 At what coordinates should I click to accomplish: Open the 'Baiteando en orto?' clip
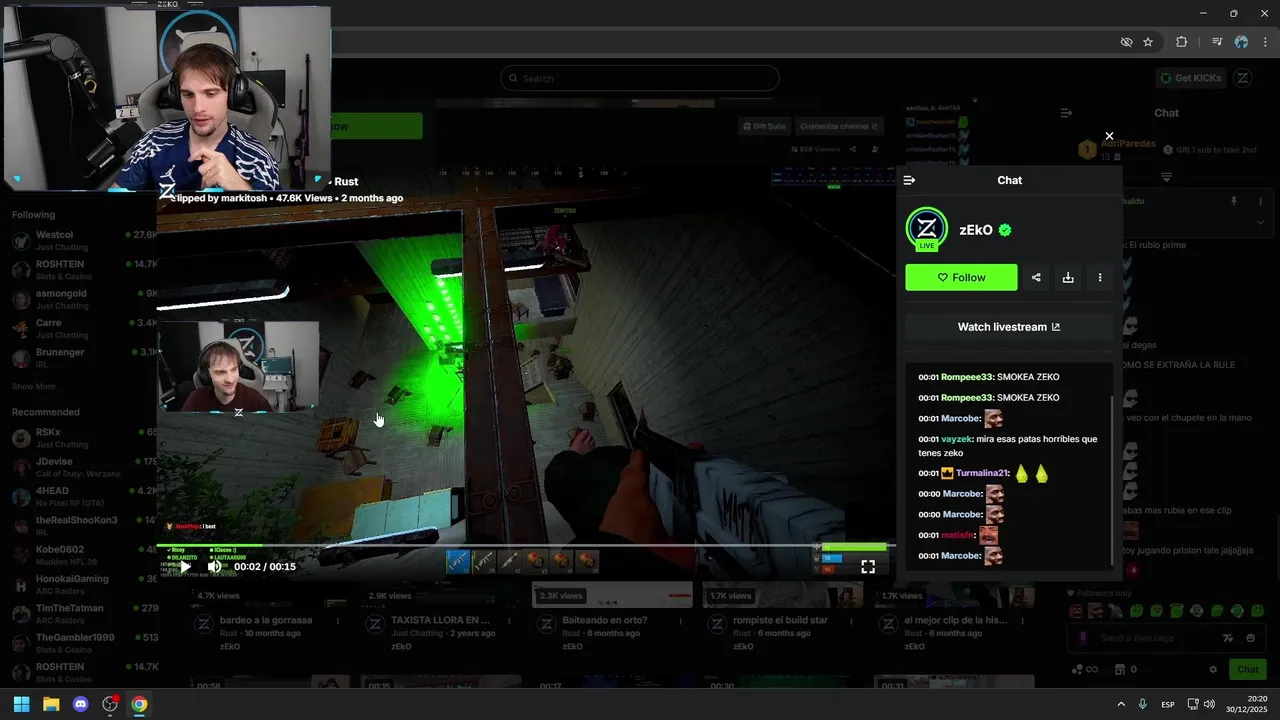coord(605,620)
